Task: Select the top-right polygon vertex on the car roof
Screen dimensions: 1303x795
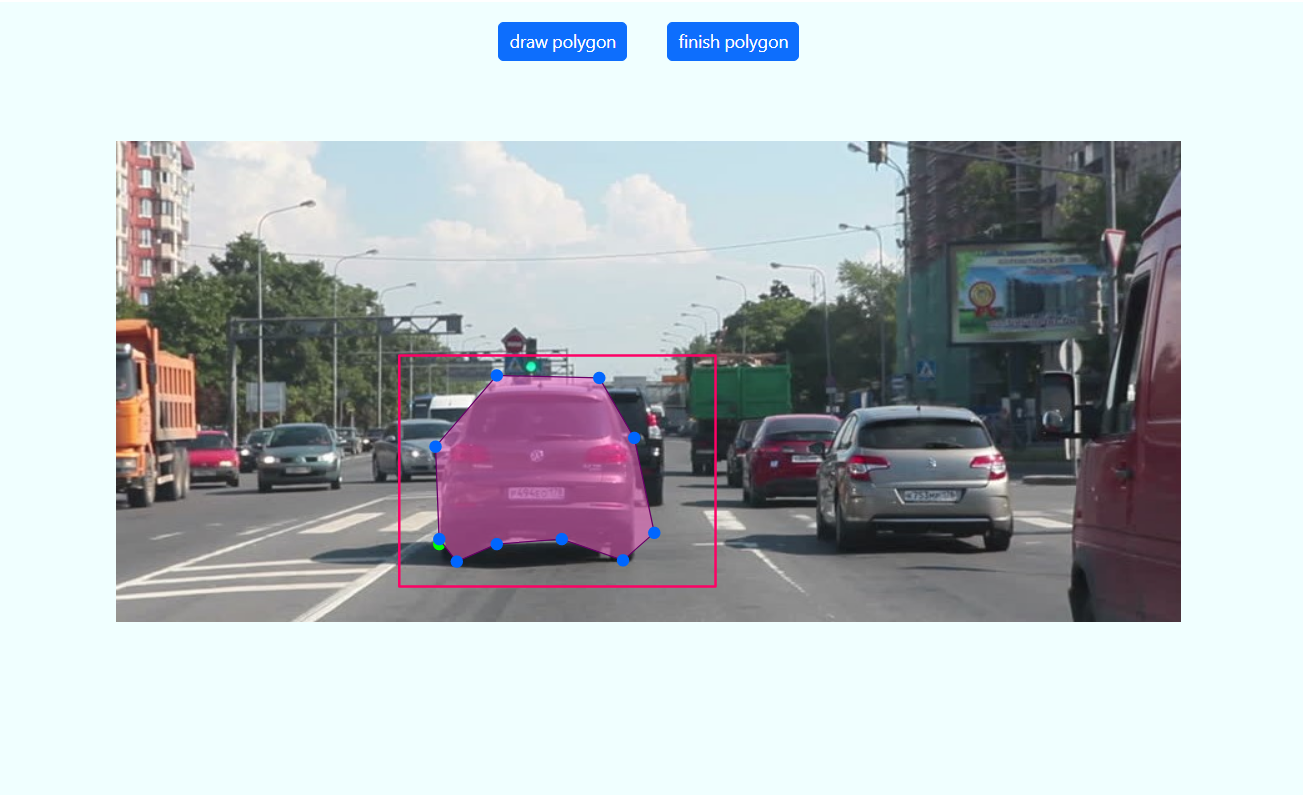Action: (599, 378)
